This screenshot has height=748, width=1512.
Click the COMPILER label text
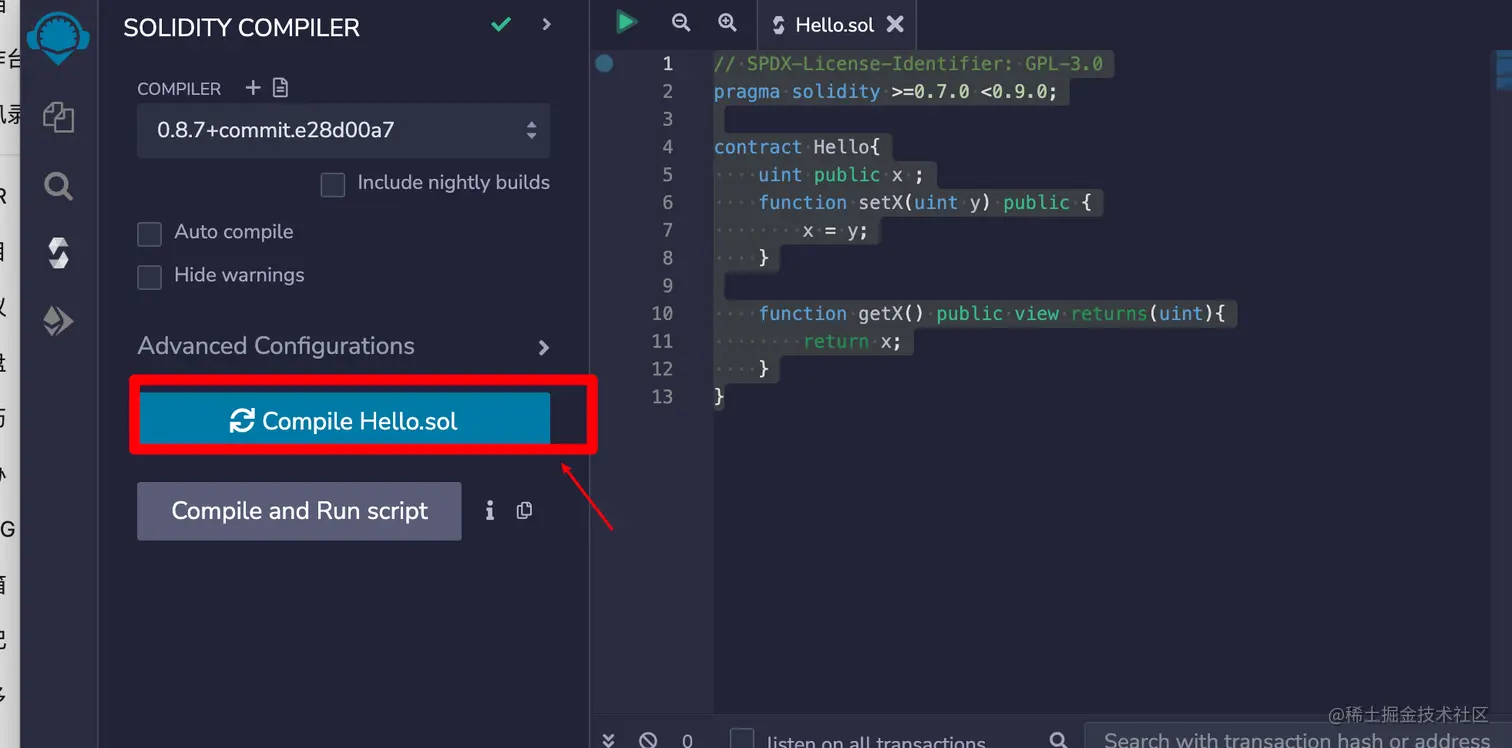tap(179, 89)
